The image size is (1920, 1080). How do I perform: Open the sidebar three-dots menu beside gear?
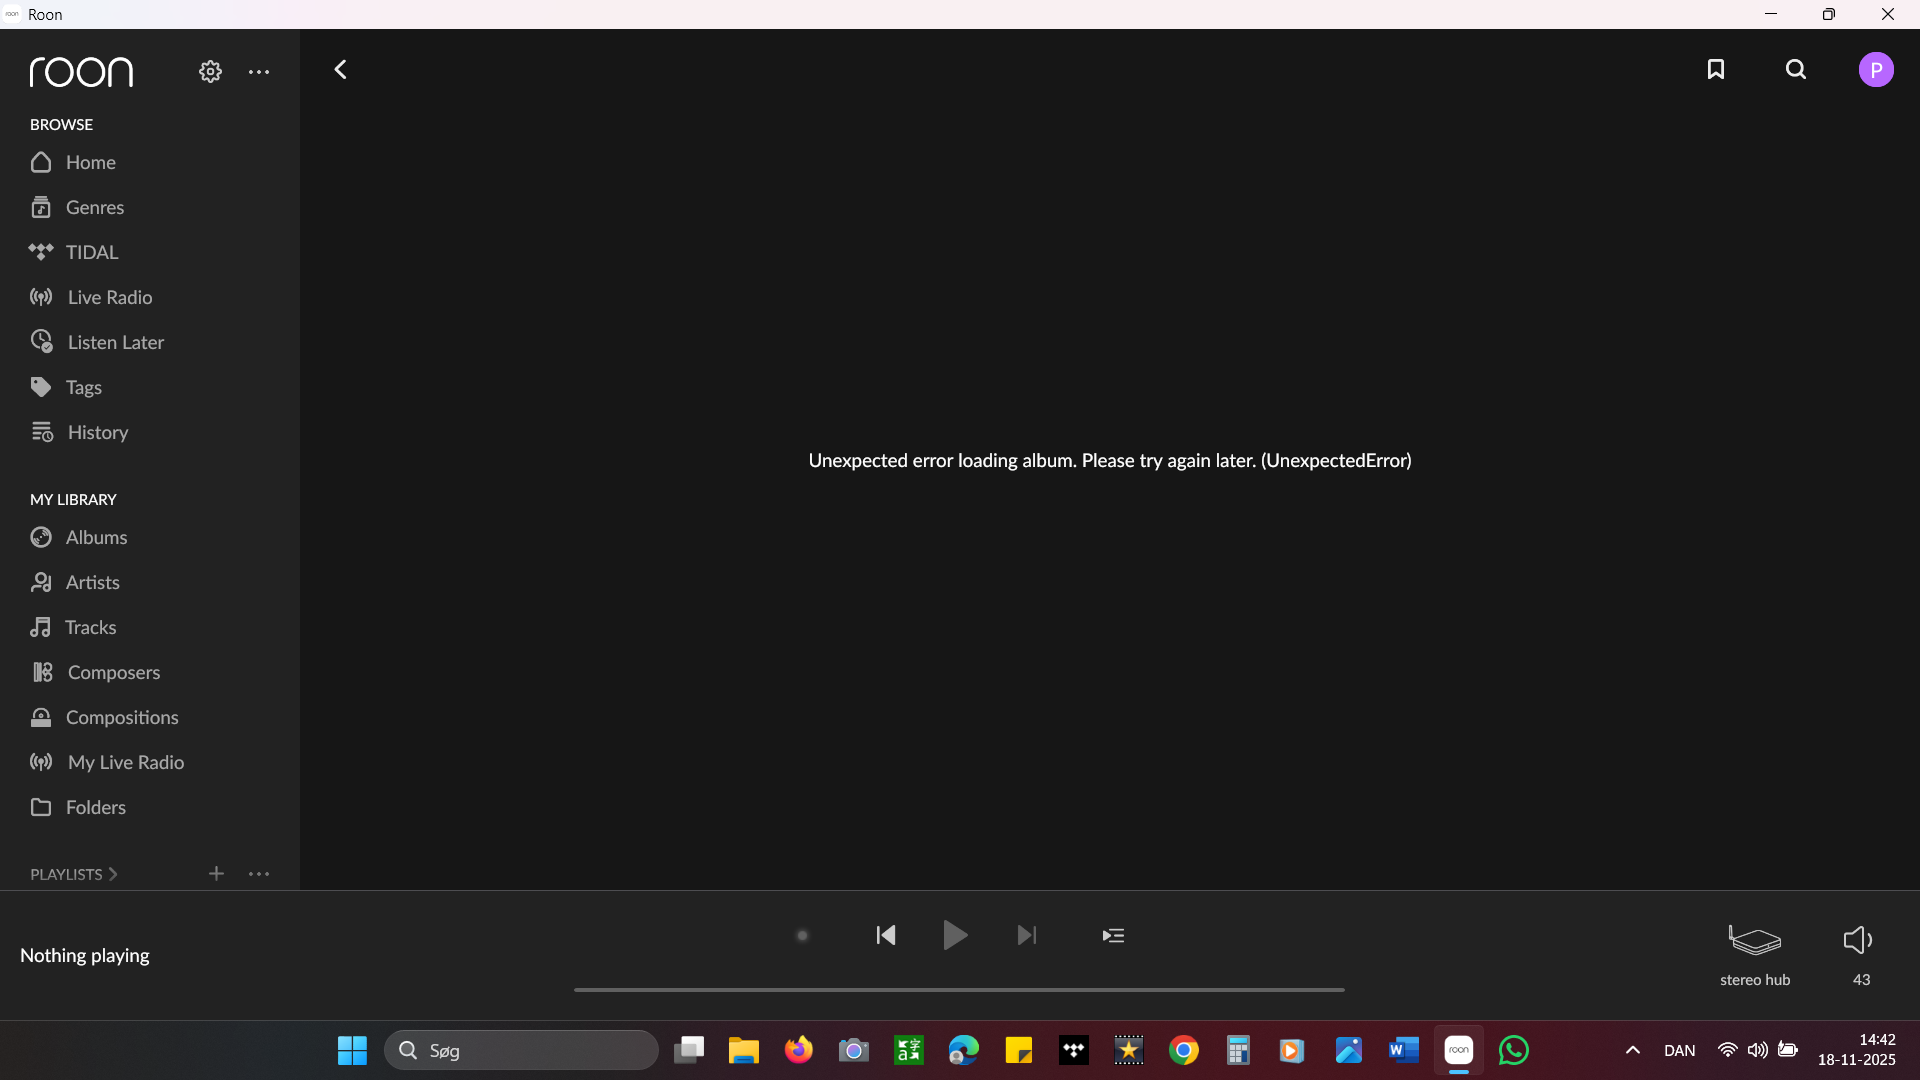259,72
